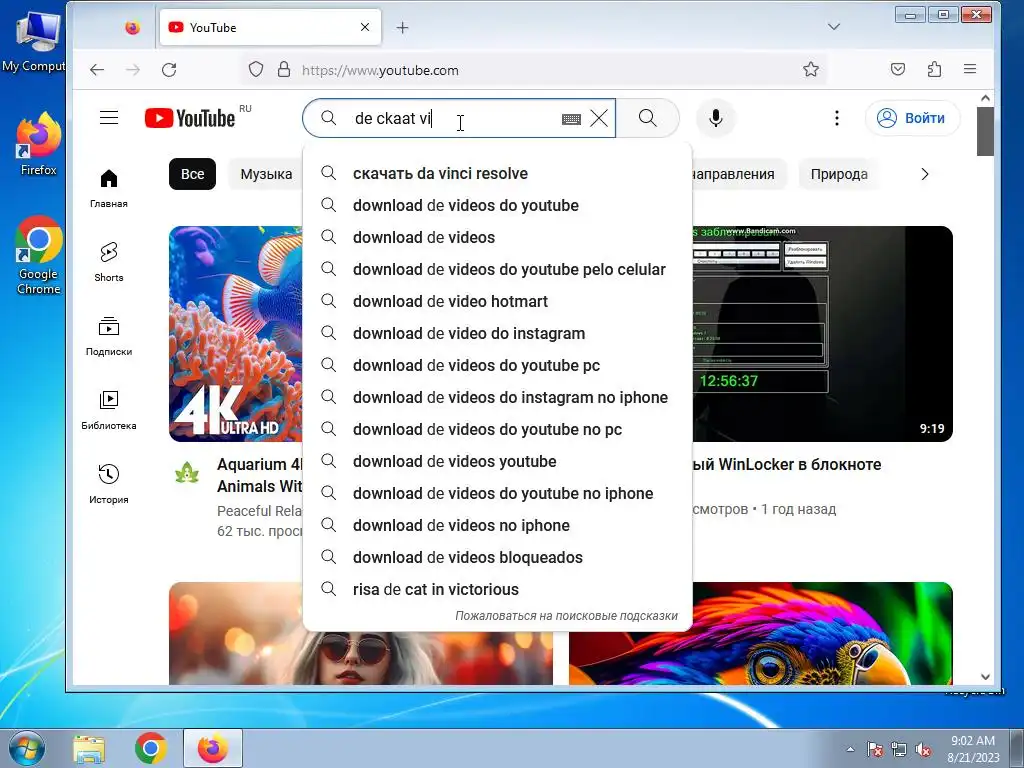Start voice search with microphone icon

[x=716, y=118]
